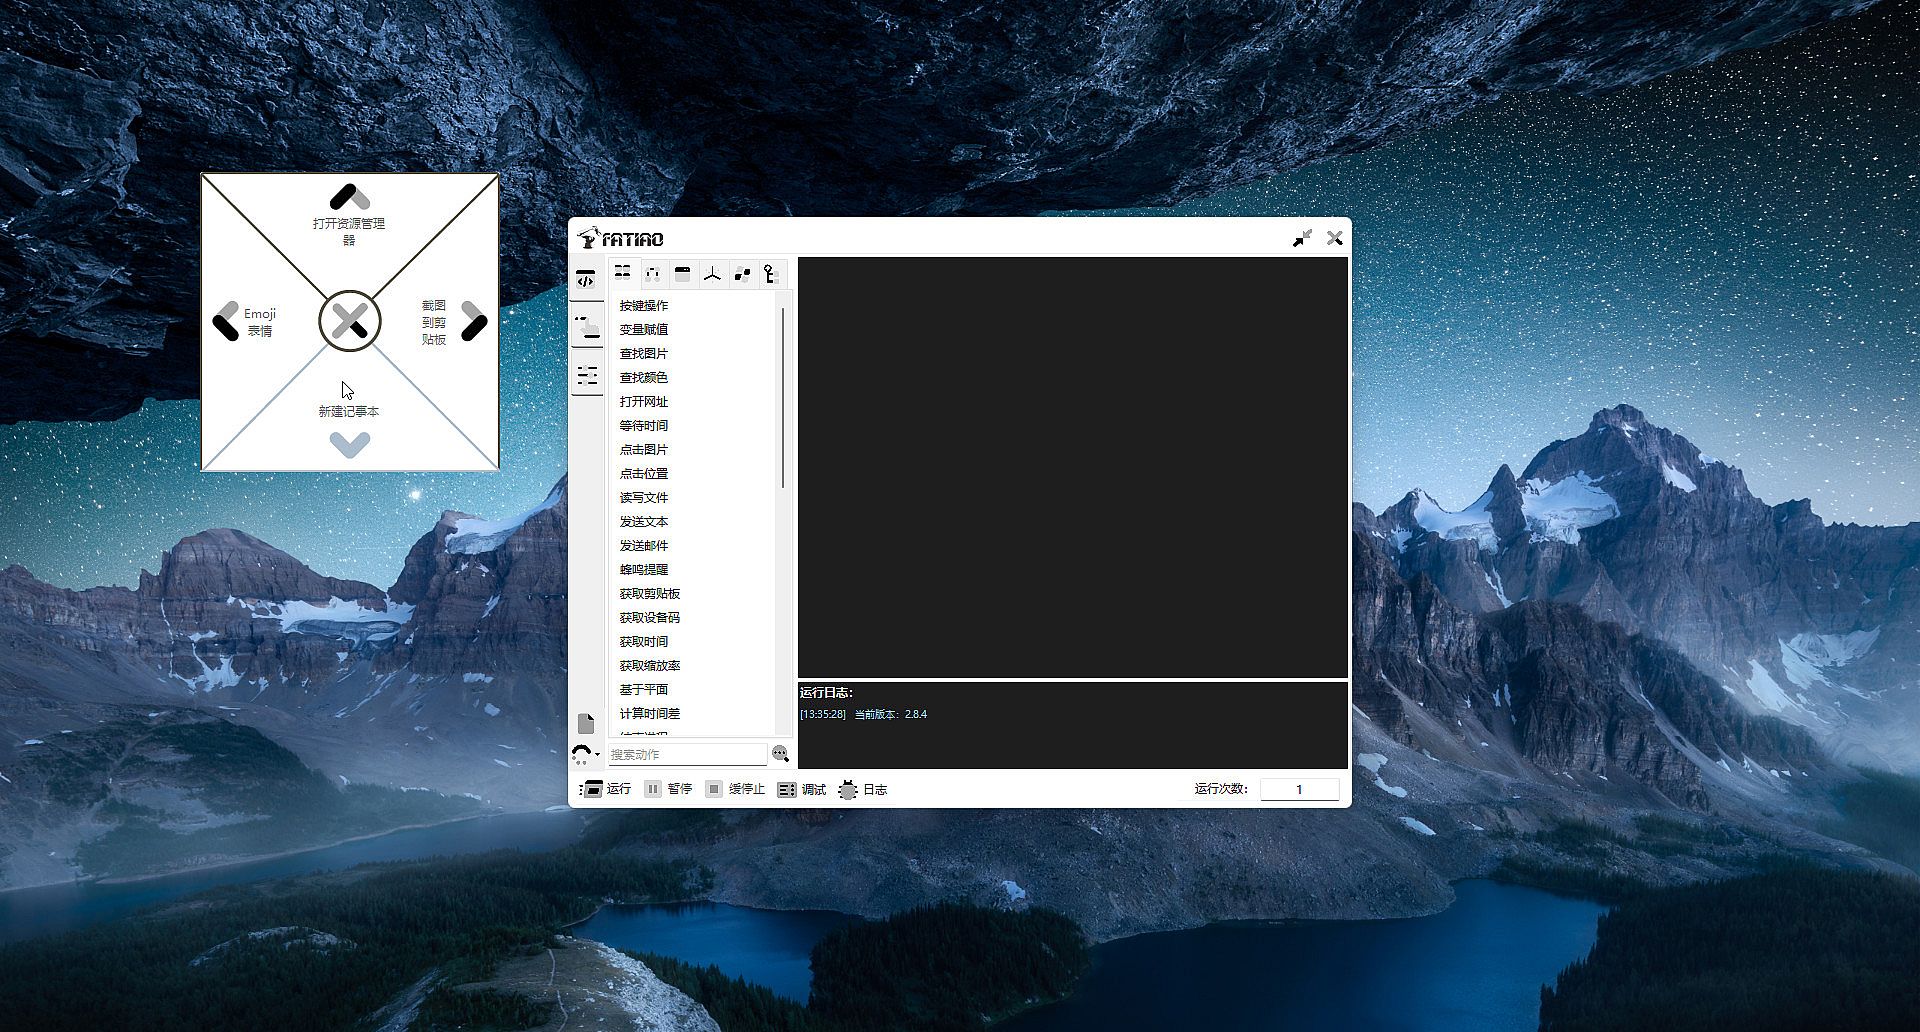
Task: Click the dark script editor area
Action: pyautogui.click(x=1073, y=467)
